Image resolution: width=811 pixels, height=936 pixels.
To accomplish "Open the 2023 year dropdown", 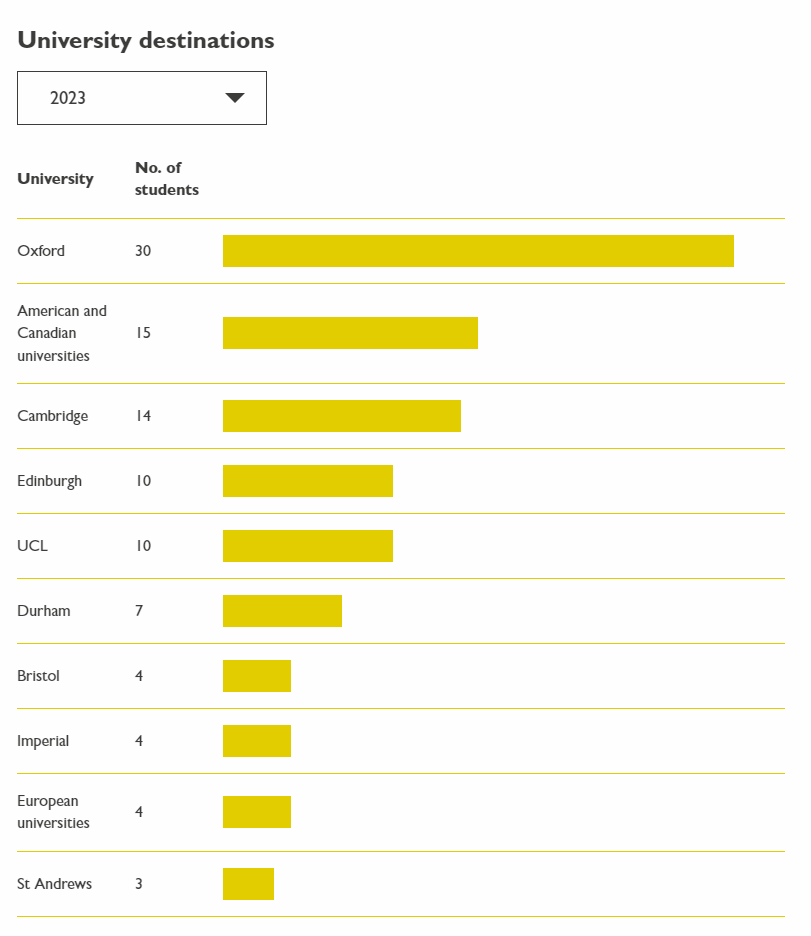I will pos(141,98).
